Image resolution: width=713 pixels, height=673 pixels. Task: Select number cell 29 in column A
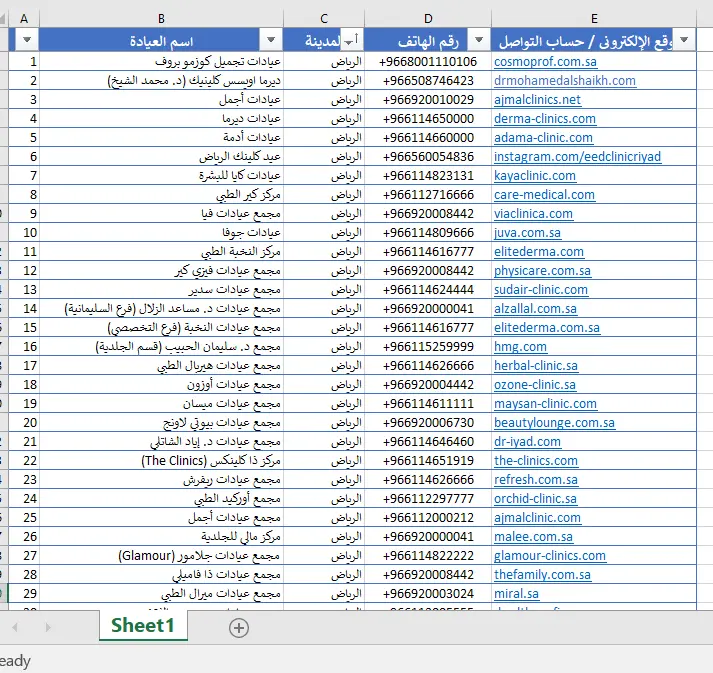24,594
